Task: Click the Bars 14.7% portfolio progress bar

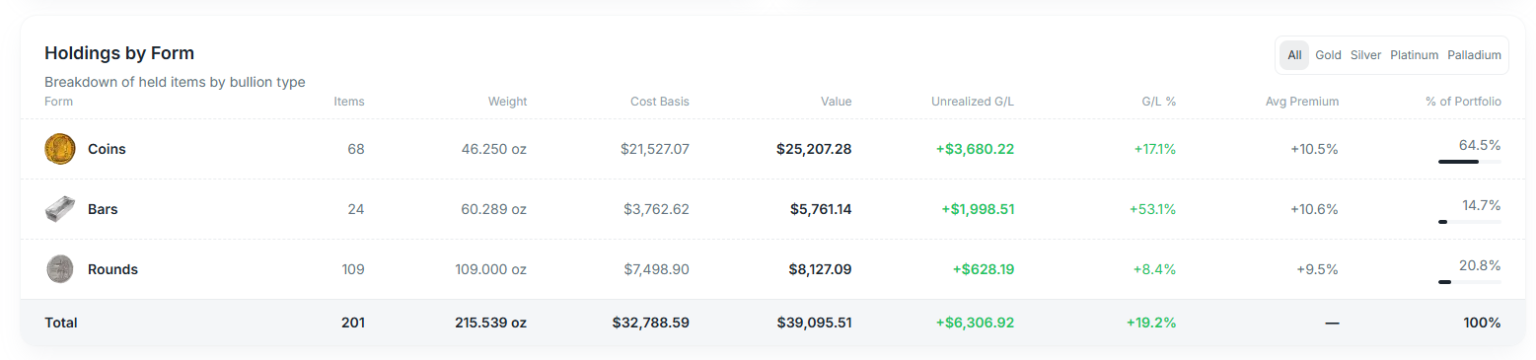Action: pos(1469,221)
